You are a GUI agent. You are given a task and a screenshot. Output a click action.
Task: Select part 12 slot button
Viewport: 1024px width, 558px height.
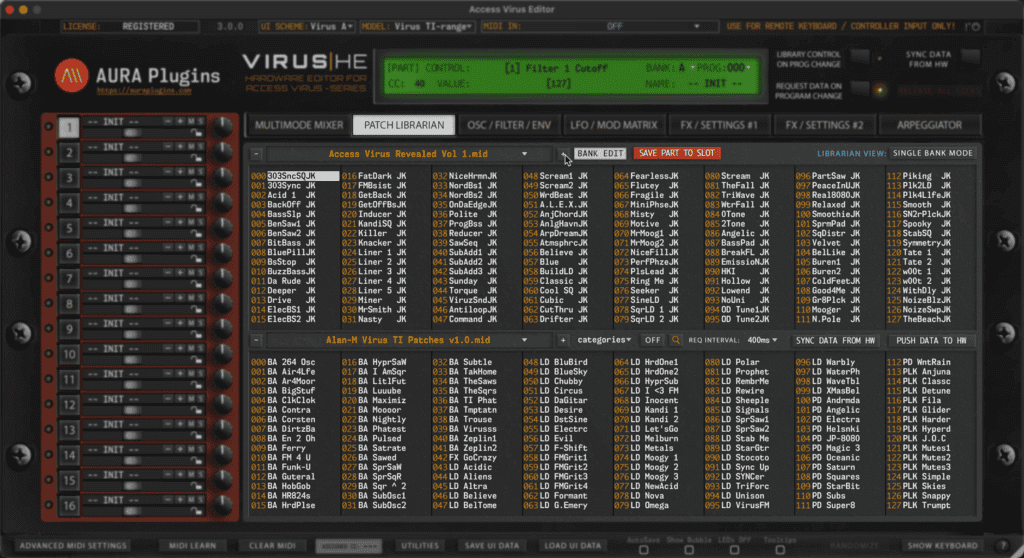[x=69, y=405]
